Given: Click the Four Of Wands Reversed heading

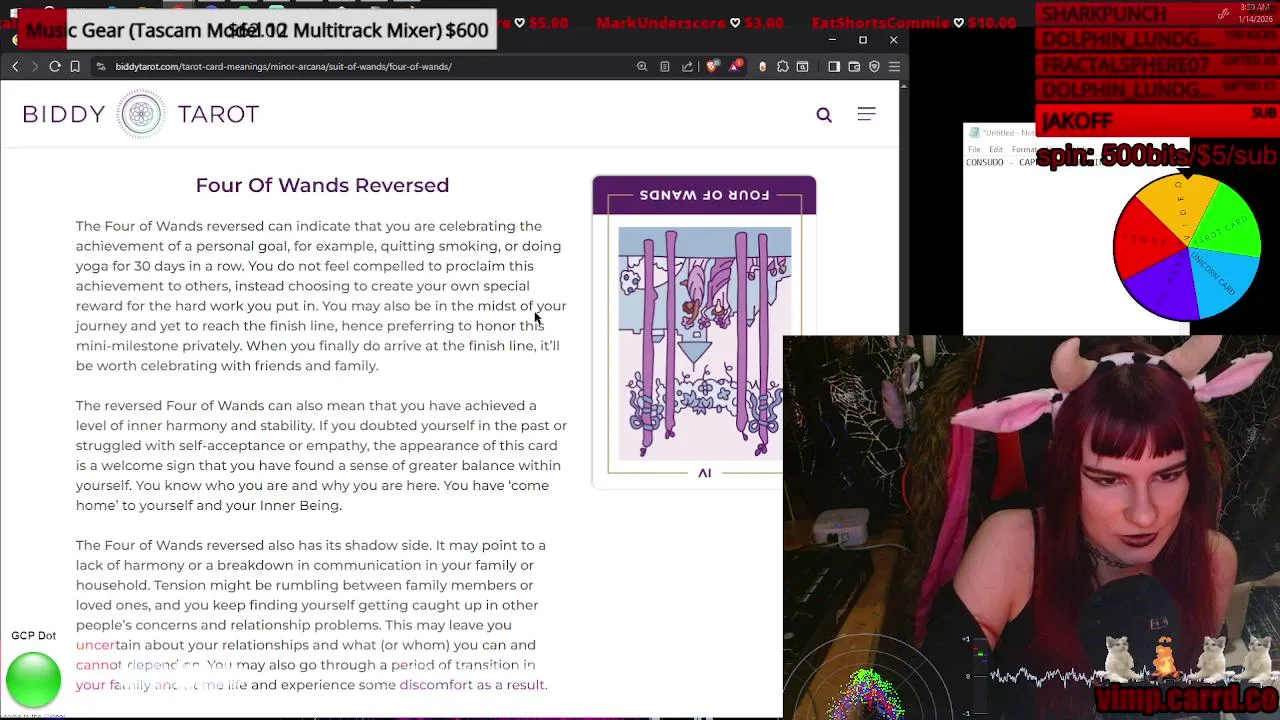Looking at the screenshot, I should 322,185.
